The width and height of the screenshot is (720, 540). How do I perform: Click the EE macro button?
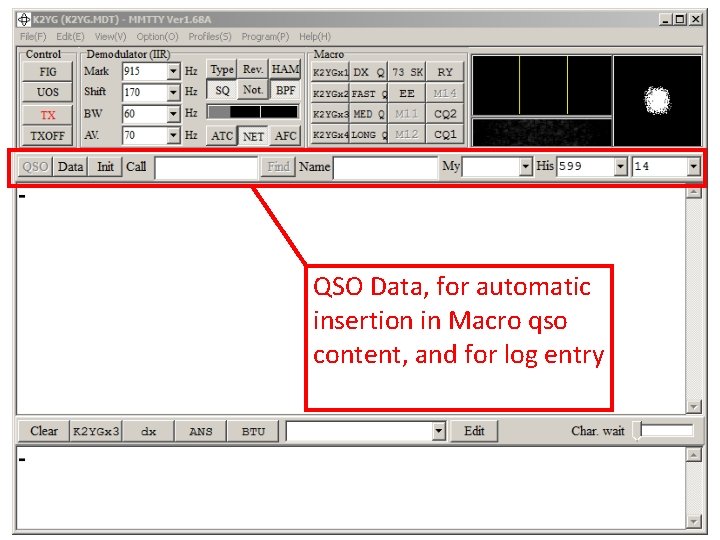(x=407, y=94)
